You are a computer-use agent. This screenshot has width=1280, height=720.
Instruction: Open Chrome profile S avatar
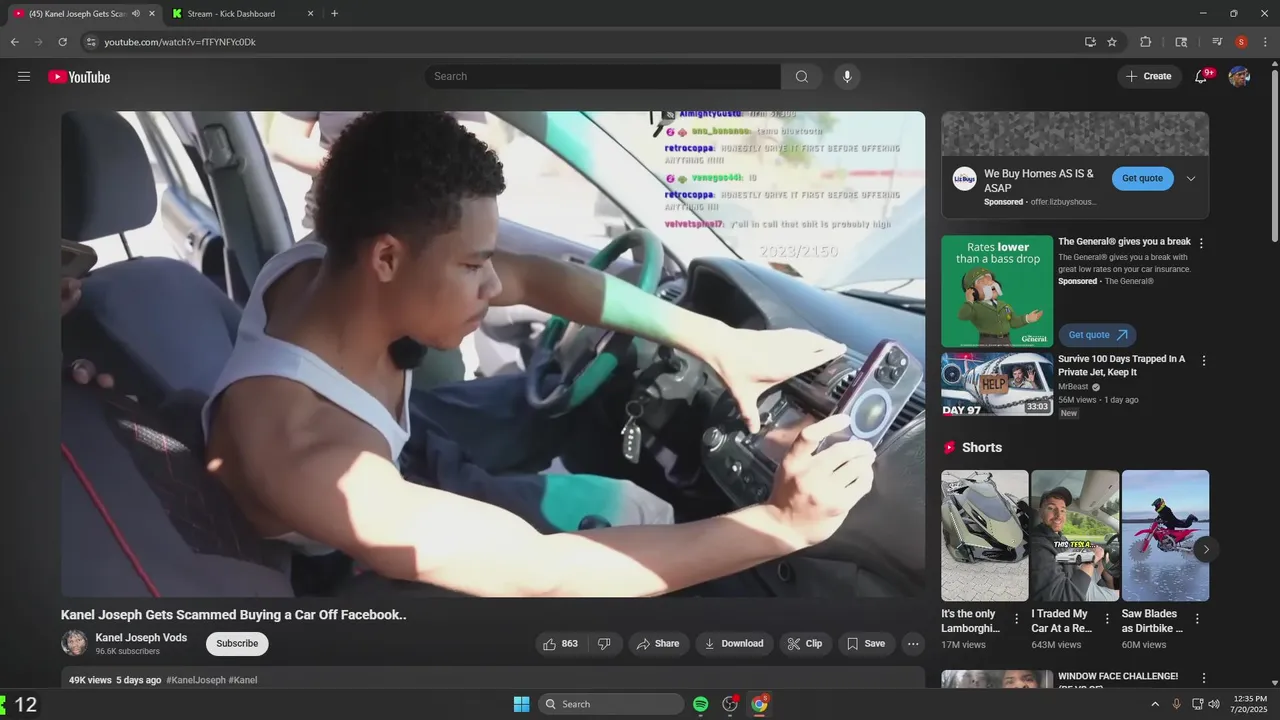(1241, 42)
